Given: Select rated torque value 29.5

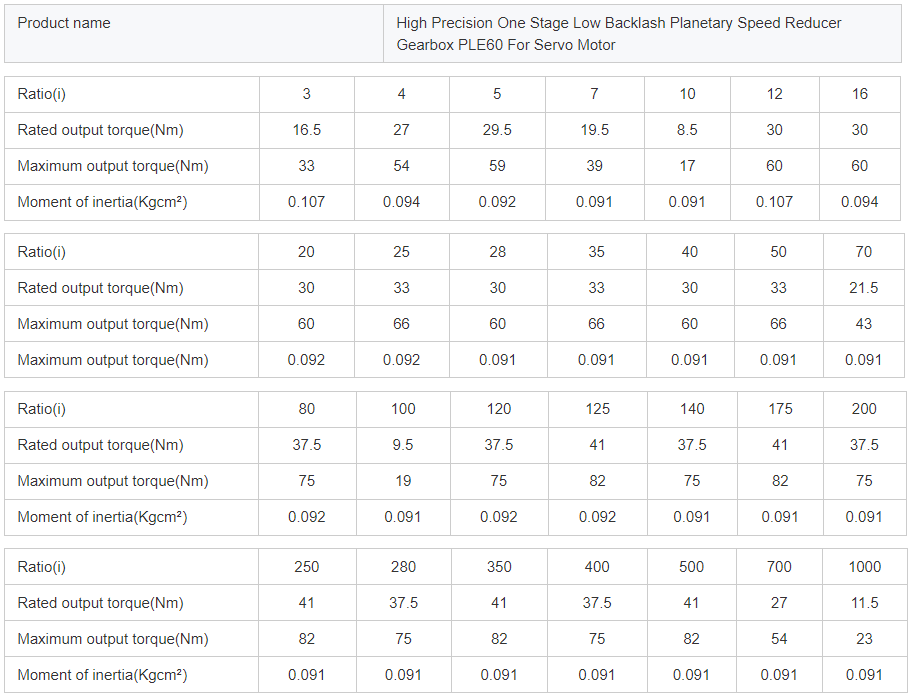Looking at the screenshot, I should tap(497, 130).
